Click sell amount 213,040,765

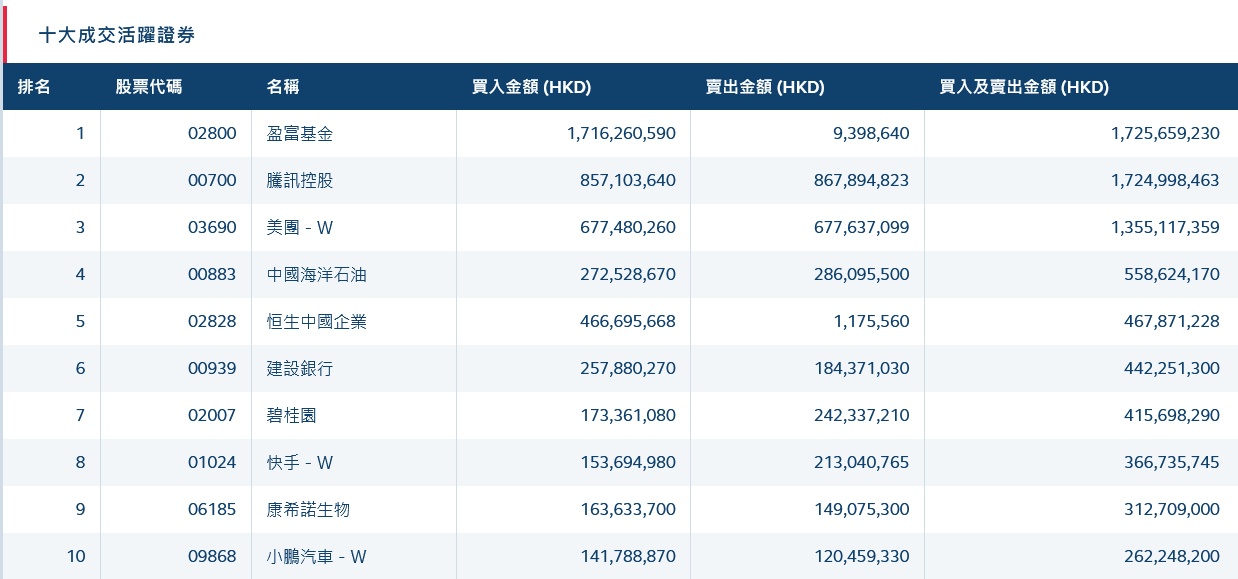pyautogui.click(x=862, y=462)
